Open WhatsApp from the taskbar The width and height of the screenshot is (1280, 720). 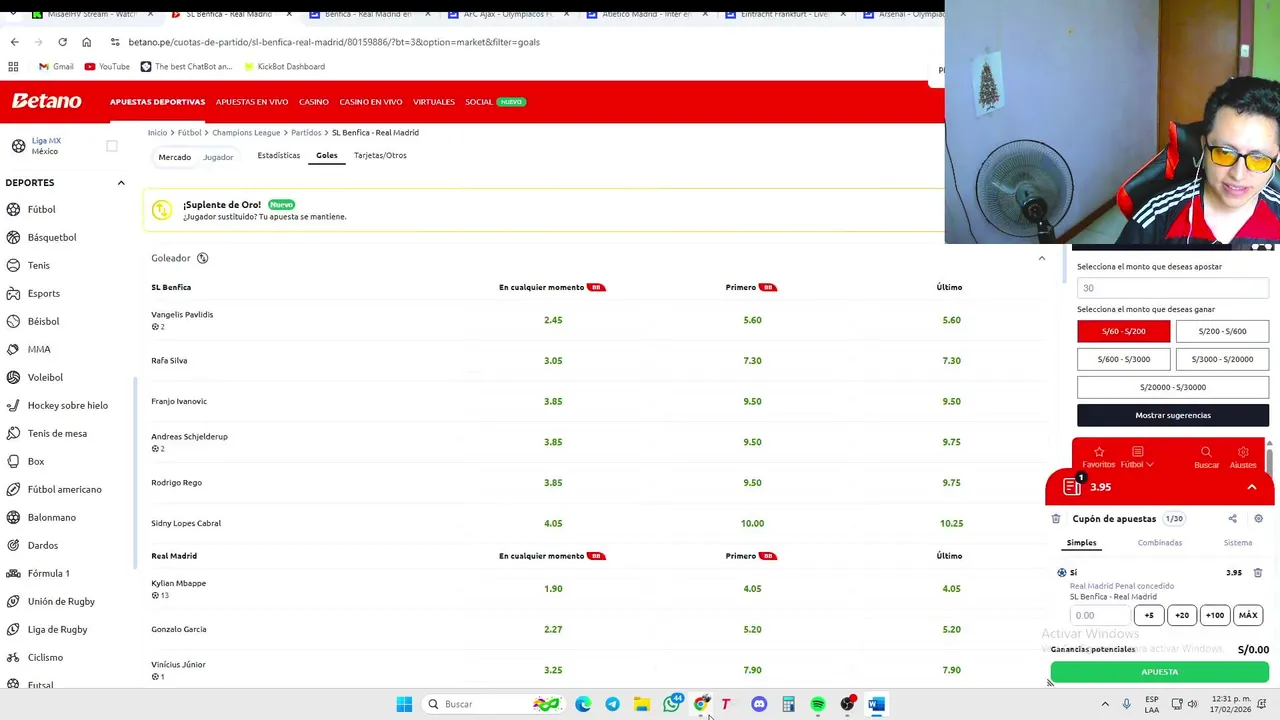672,704
